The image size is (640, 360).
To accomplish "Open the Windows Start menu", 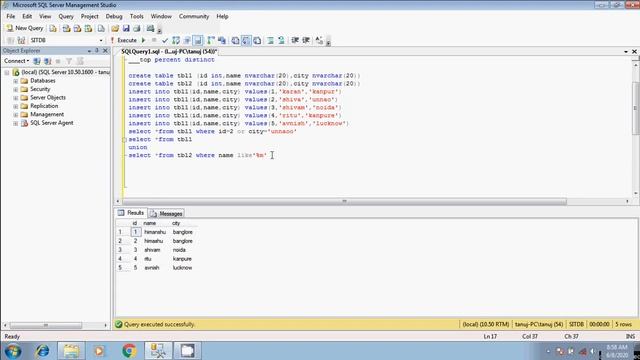I will 13,351.
